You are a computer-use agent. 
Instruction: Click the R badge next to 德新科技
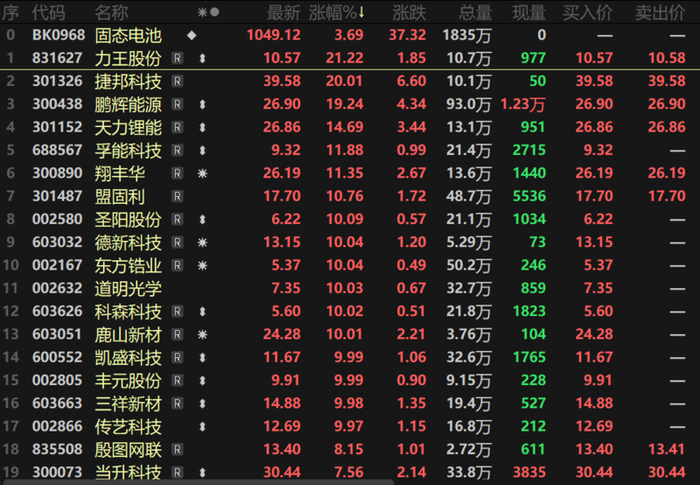(177, 242)
